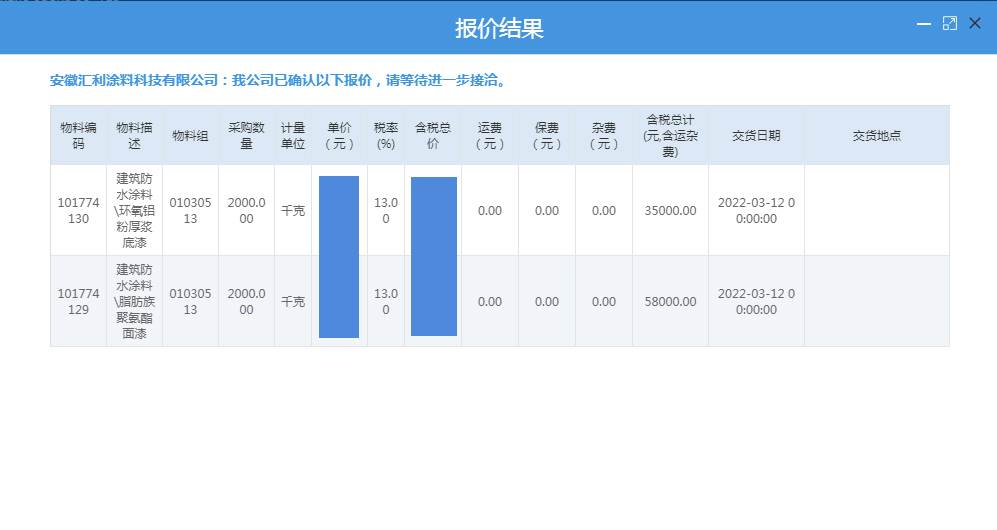Select the 交货日期 column header
The height and width of the screenshot is (530, 997).
[x=756, y=135]
